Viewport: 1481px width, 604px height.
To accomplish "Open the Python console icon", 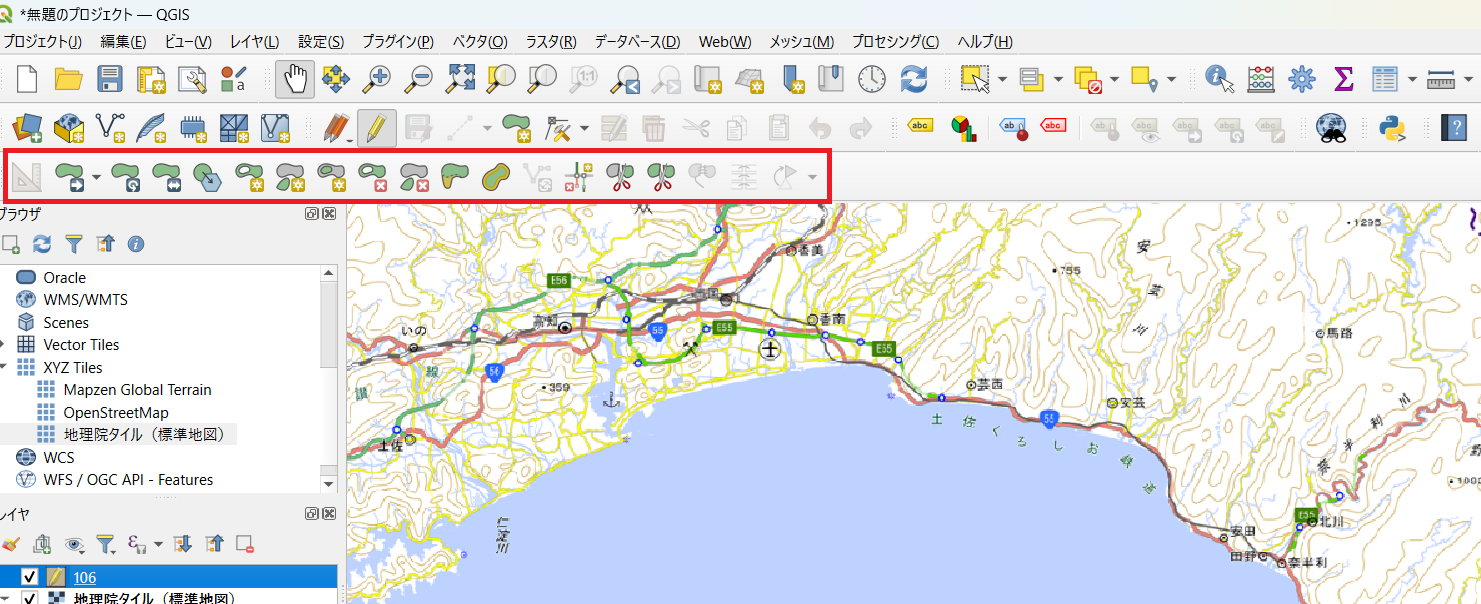I will pos(1390,127).
